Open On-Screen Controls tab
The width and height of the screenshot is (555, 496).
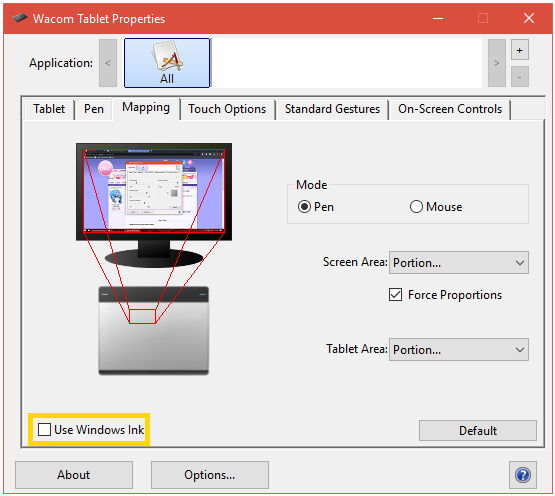pyautogui.click(x=450, y=109)
